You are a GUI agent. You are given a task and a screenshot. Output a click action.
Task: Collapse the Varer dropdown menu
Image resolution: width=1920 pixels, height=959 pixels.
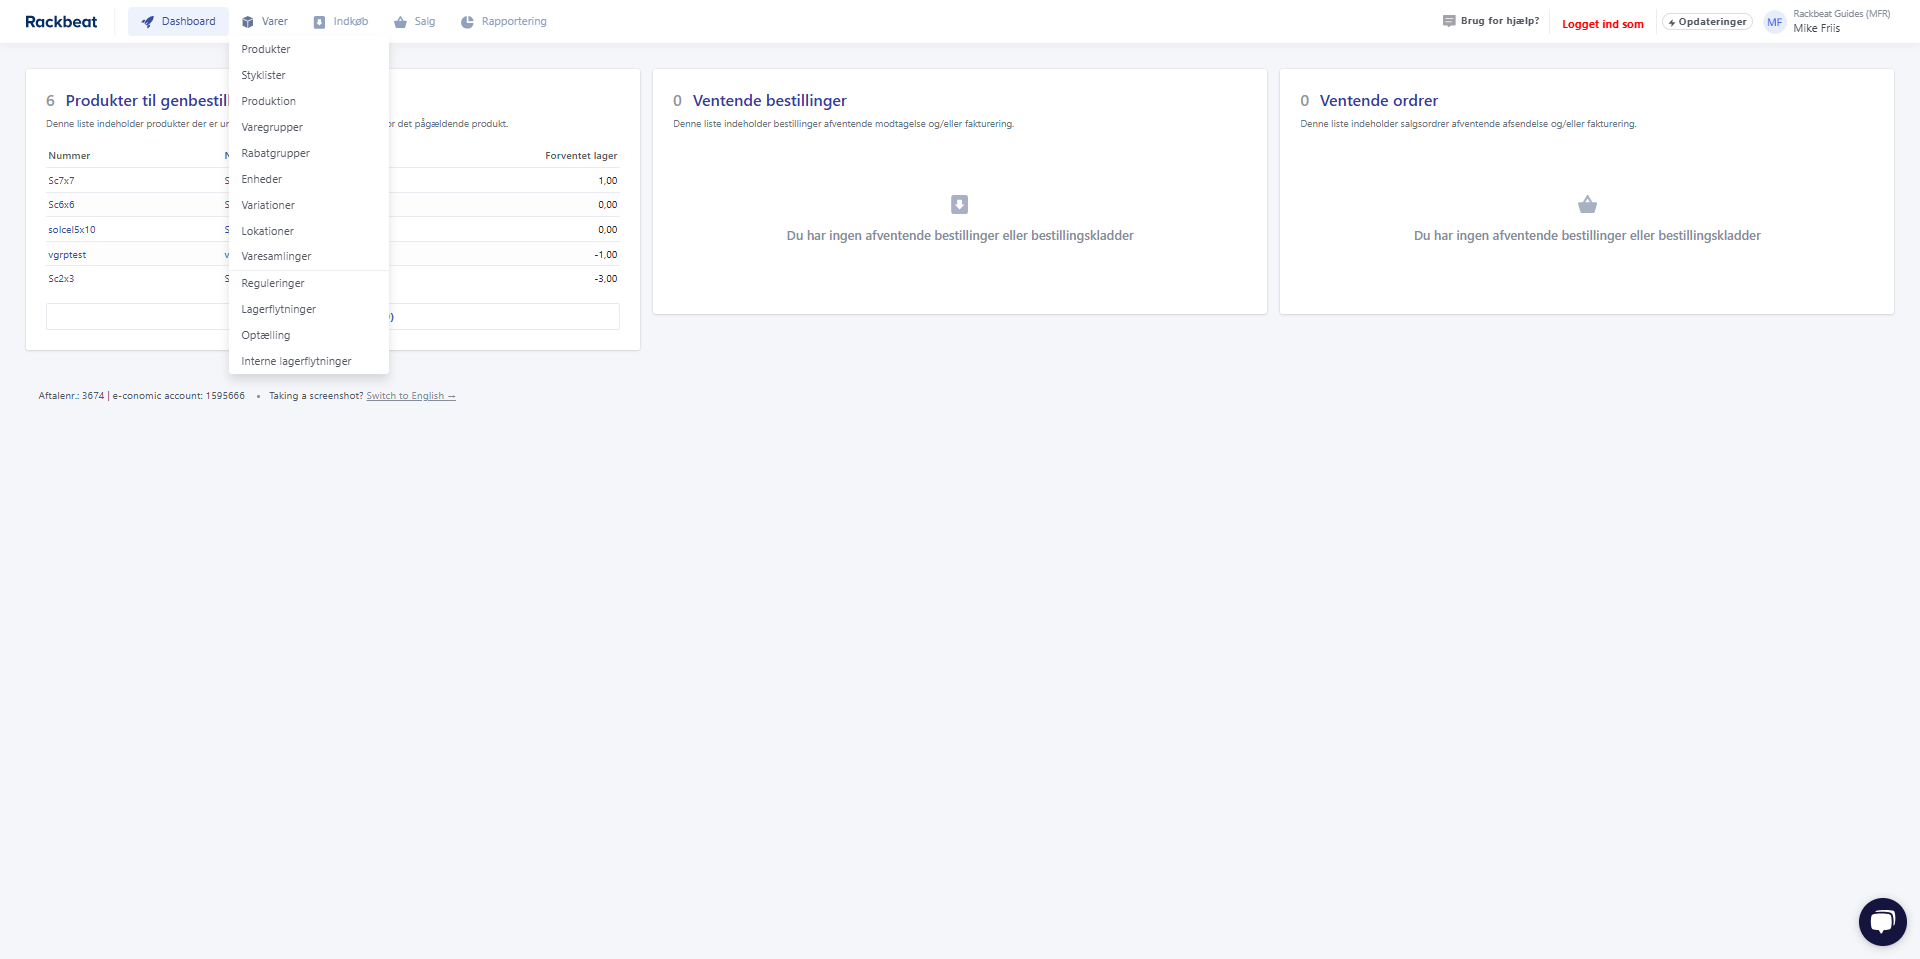pos(265,22)
